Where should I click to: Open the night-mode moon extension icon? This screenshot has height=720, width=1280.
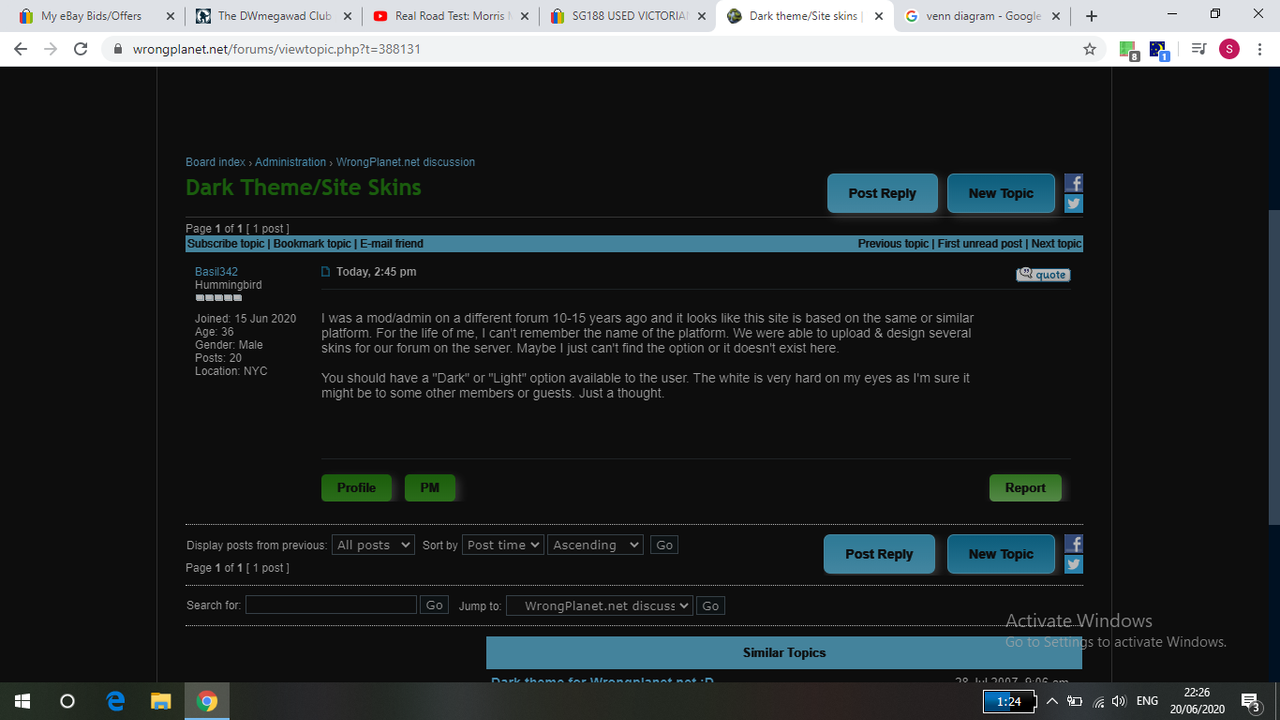(x=1159, y=50)
